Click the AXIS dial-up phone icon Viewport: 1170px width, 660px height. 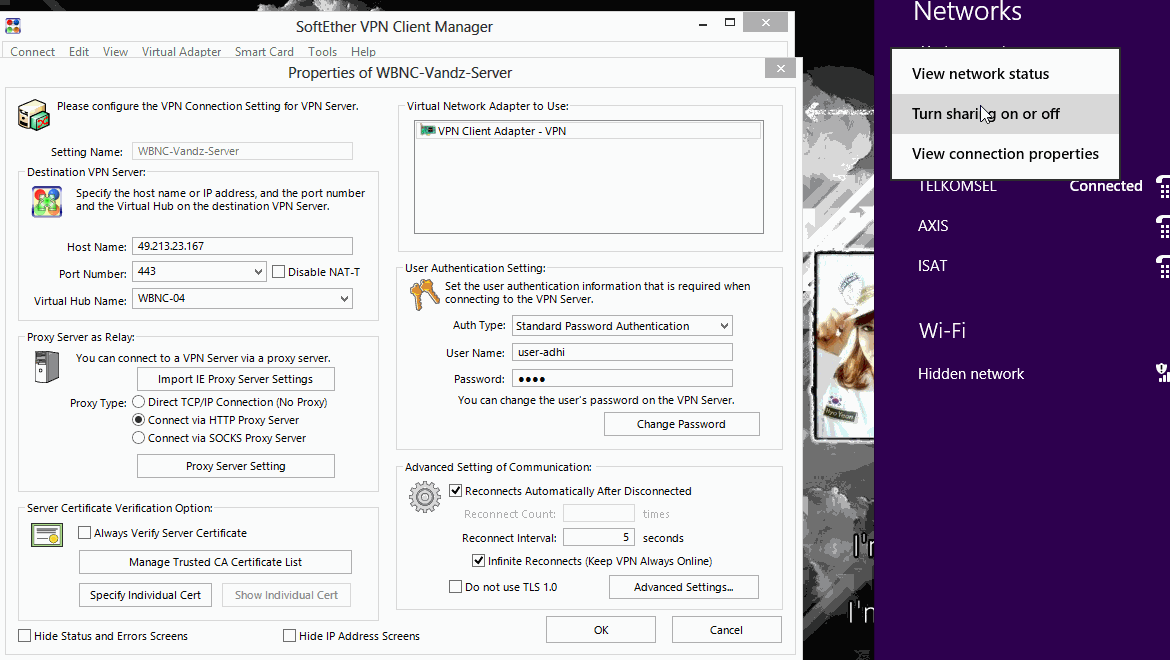pos(1163,226)
